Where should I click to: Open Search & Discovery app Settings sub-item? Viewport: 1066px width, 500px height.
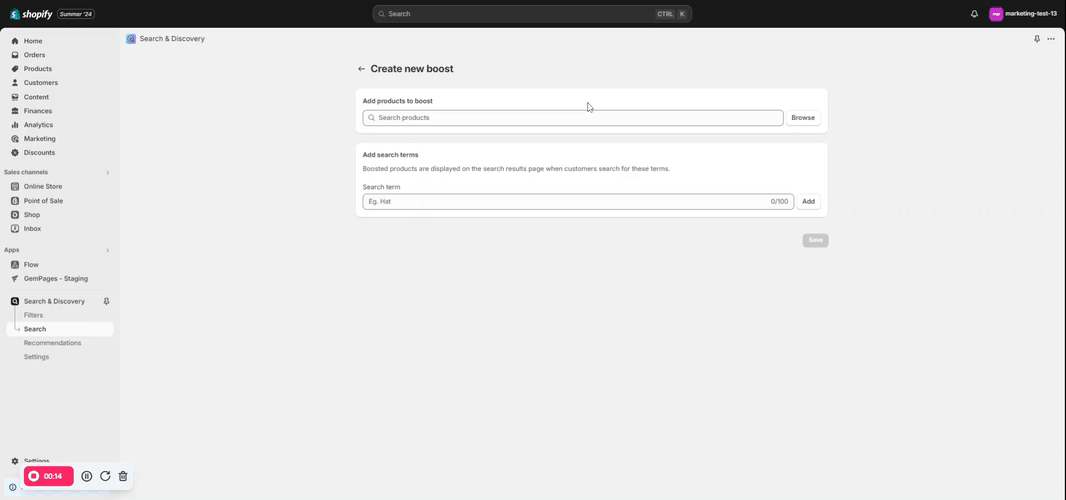(x=36, y=357)
